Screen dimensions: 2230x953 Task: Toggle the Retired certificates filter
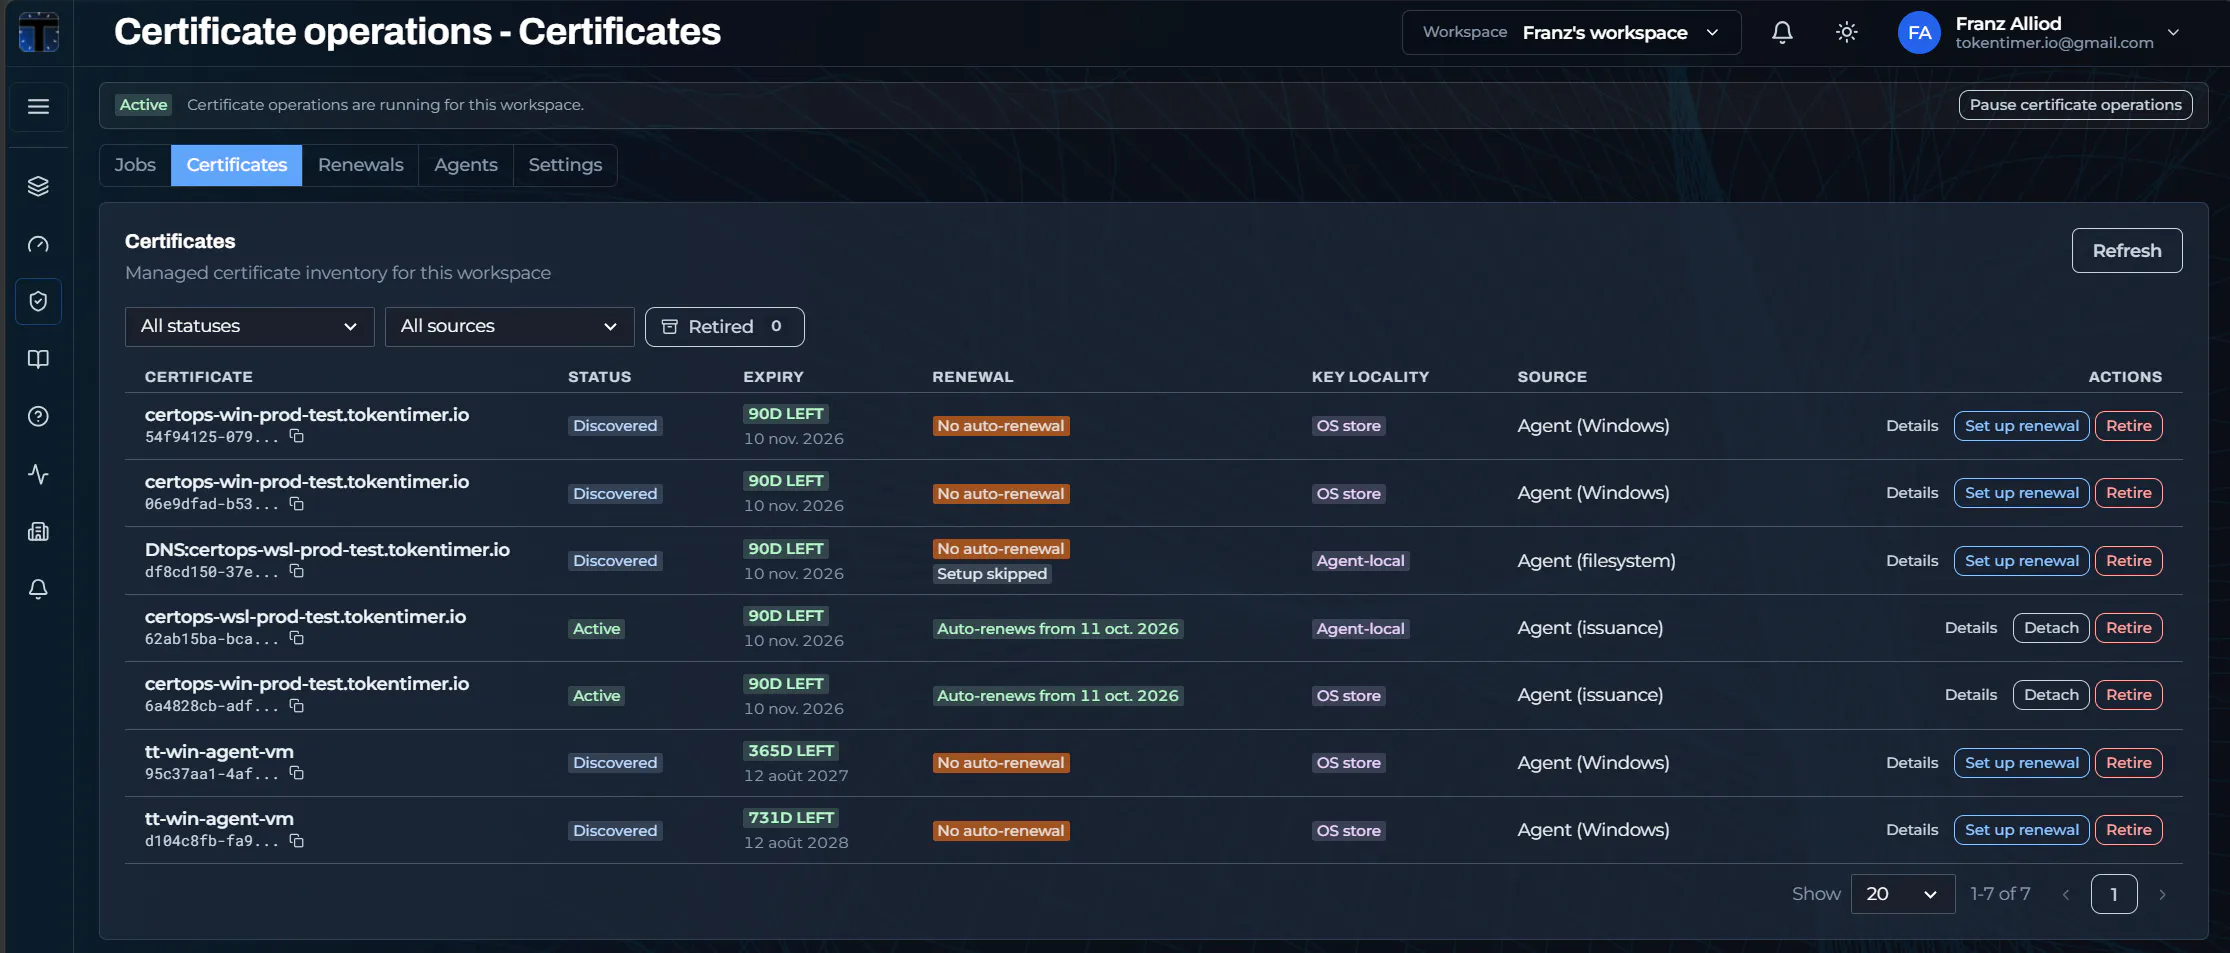tap(724, 326)
